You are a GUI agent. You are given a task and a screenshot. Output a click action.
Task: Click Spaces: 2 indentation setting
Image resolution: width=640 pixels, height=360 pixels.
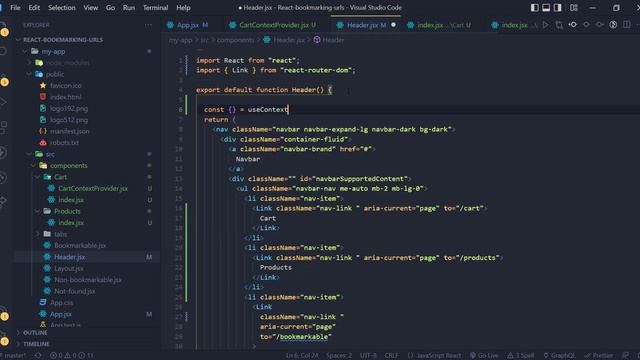pos(339,356)
